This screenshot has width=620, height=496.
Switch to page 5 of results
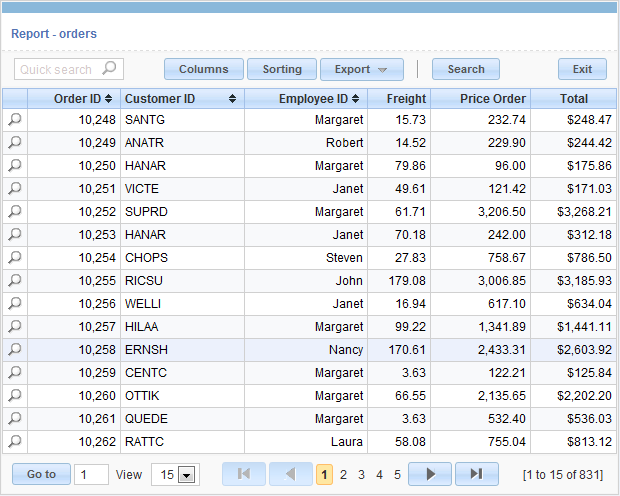pos(397,475)
